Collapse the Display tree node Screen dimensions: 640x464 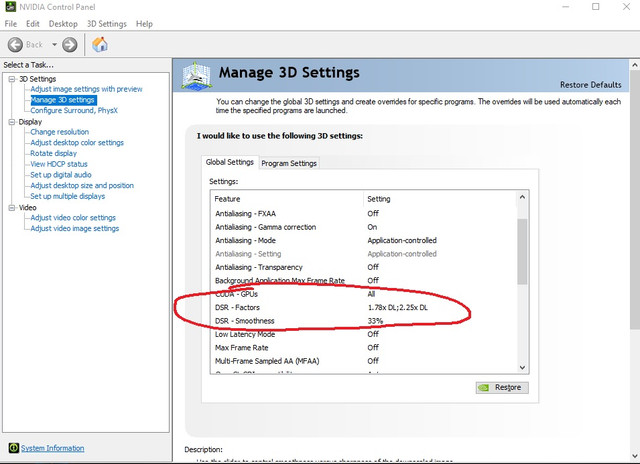pyautogui.click(x=12, y=122)
